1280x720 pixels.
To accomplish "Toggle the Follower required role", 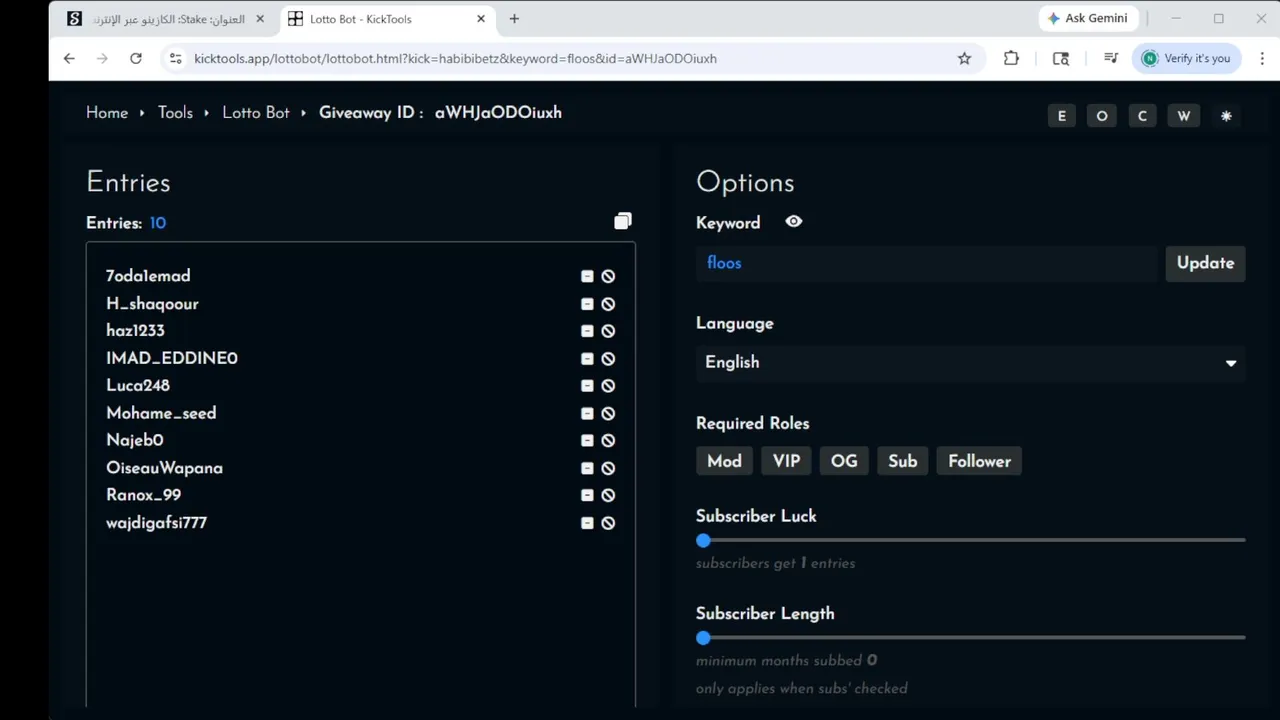I will (979, 461).
